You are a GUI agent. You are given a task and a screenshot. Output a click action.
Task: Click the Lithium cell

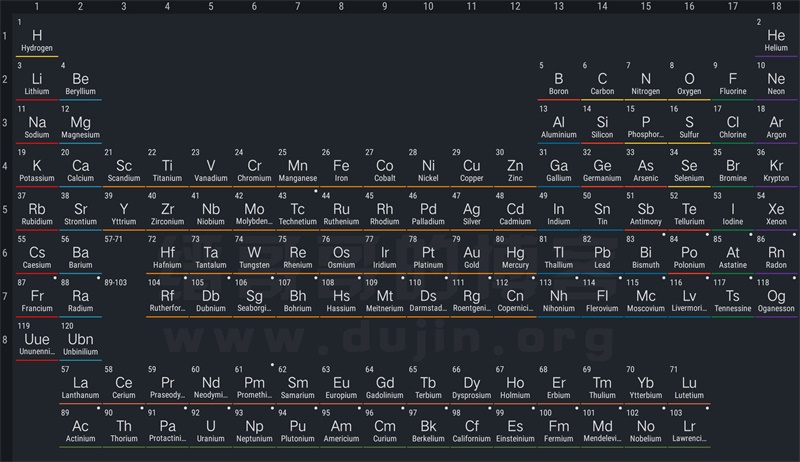coord(37,80)
